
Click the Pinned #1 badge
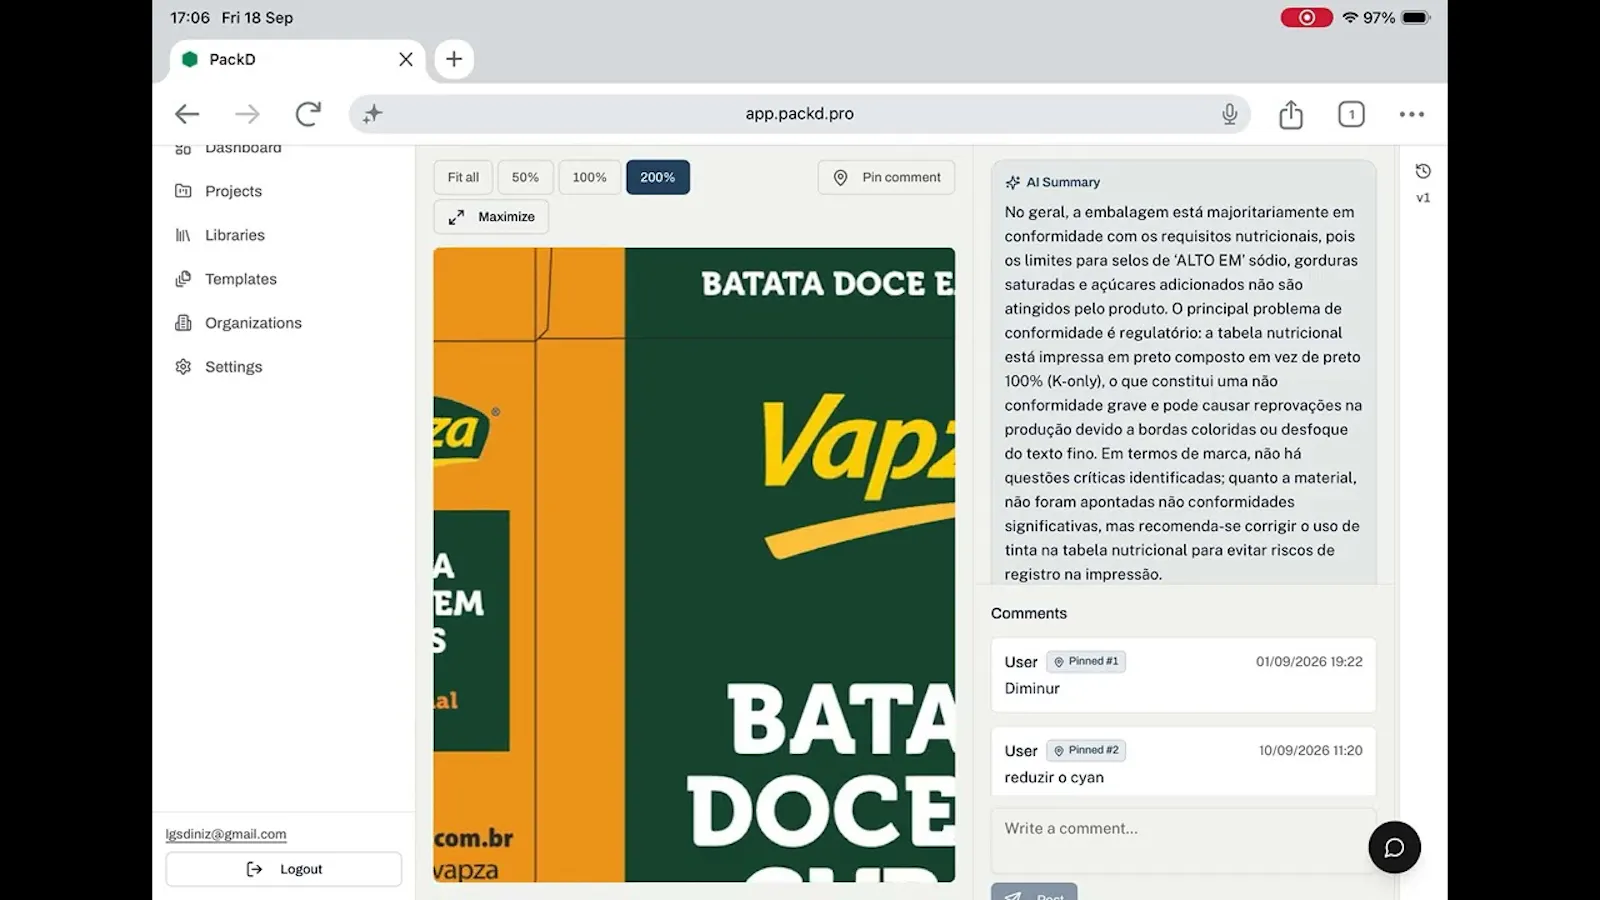(x=1086, y=661)
